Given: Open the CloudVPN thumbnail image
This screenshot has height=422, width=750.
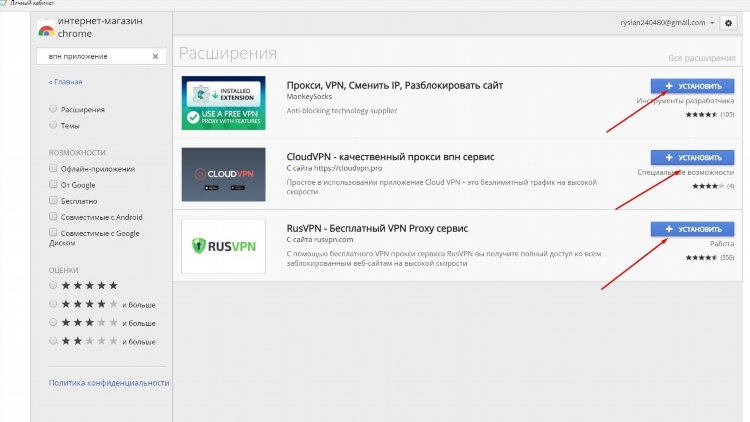Looking at the screenshot, I should tap(223, 174).
